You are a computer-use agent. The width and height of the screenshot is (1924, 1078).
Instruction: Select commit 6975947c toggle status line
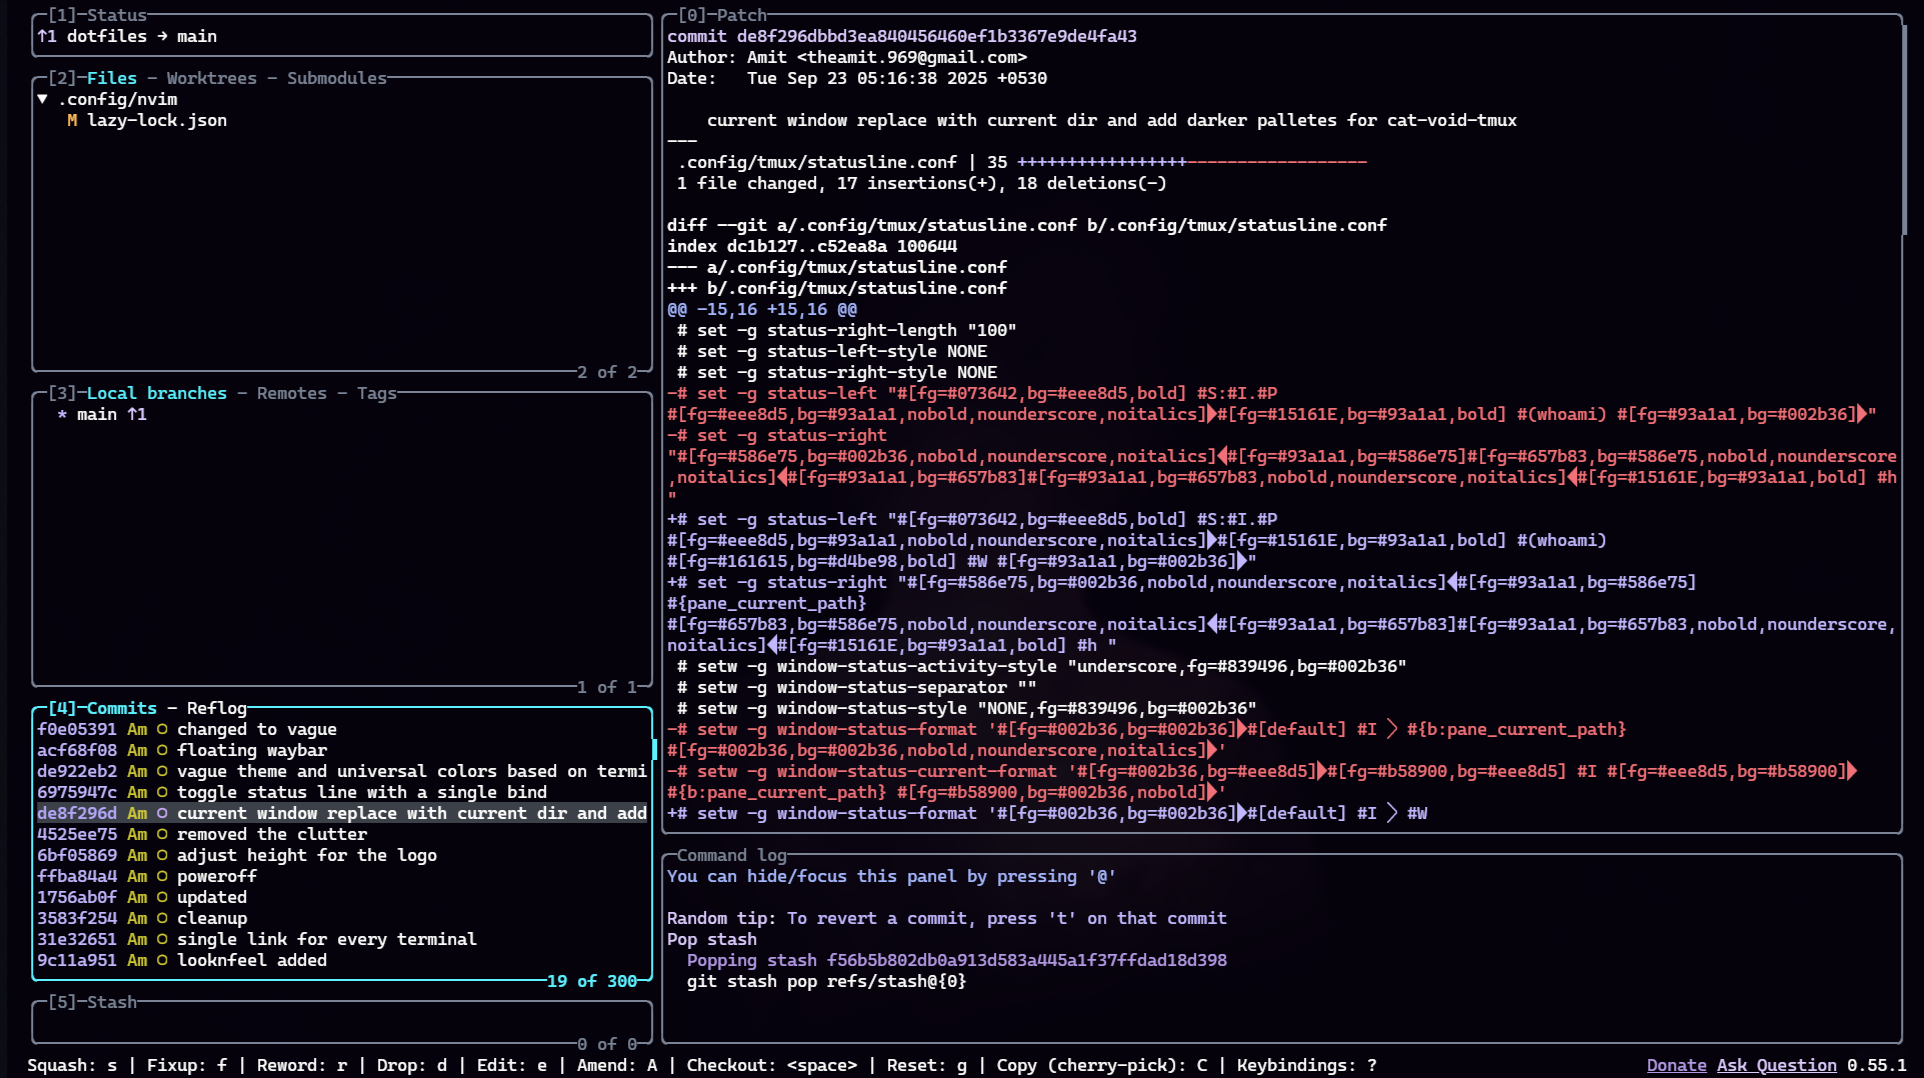coord(343,792)
